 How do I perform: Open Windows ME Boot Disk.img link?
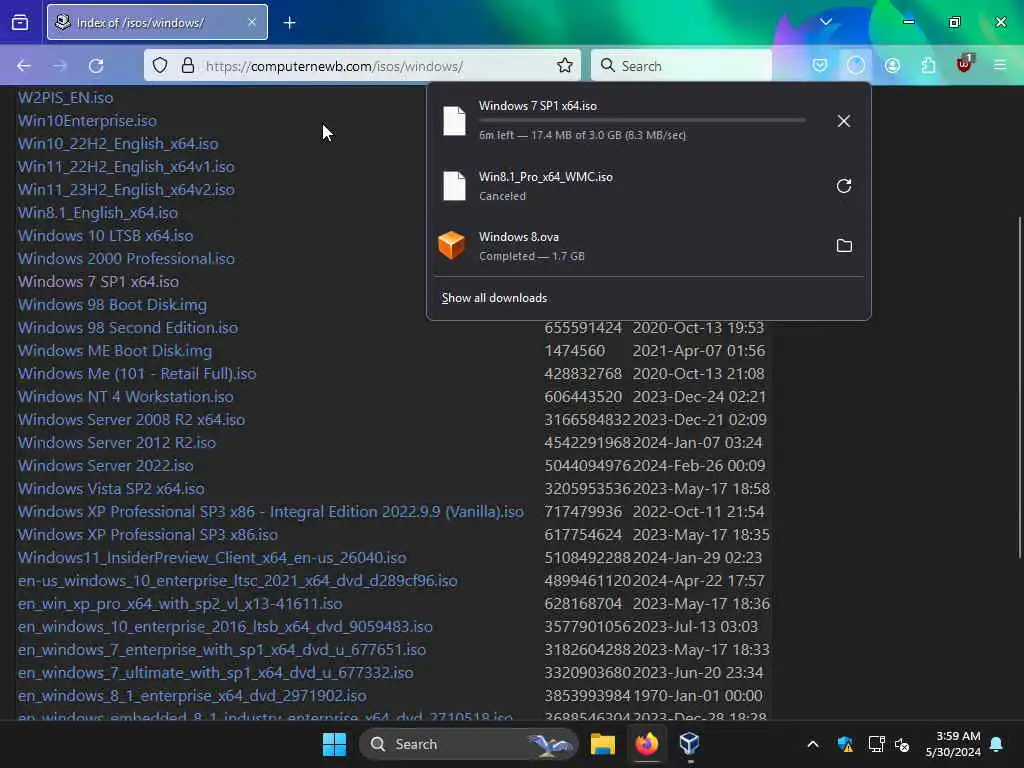pyautogui.click(x=114, y=351)
